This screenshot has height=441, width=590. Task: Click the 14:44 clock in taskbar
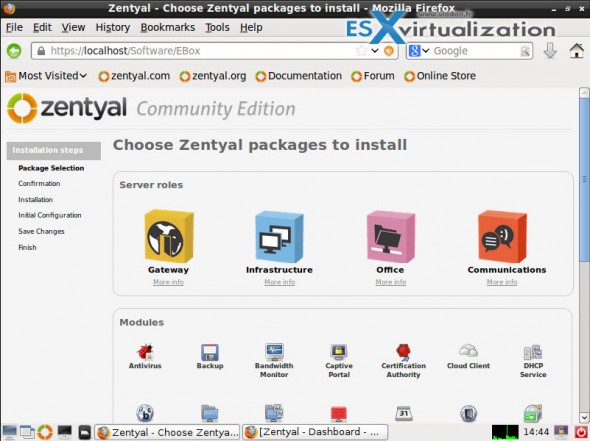coord(536,432)
